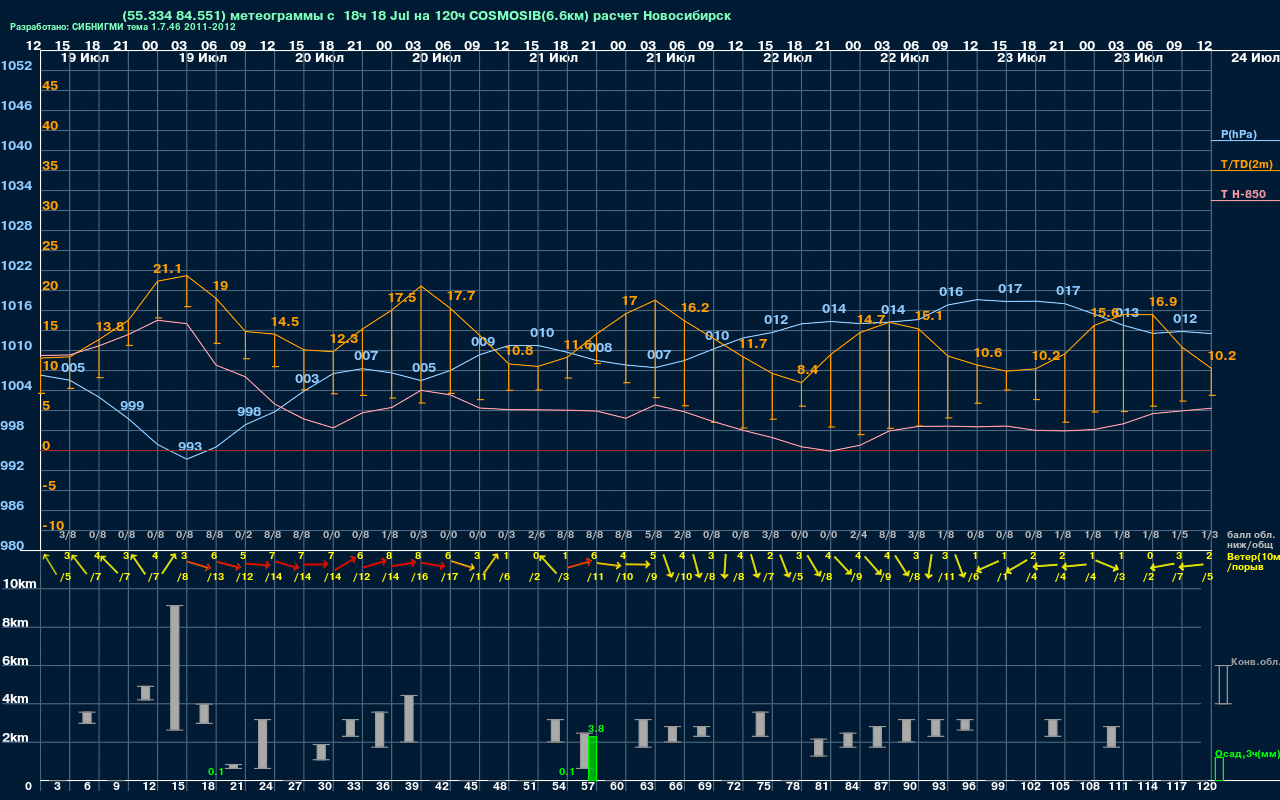Click the 'Осад,3ч(мм)' legend label
This screenshot has height=800, width=1280.
coord(1246,753)
